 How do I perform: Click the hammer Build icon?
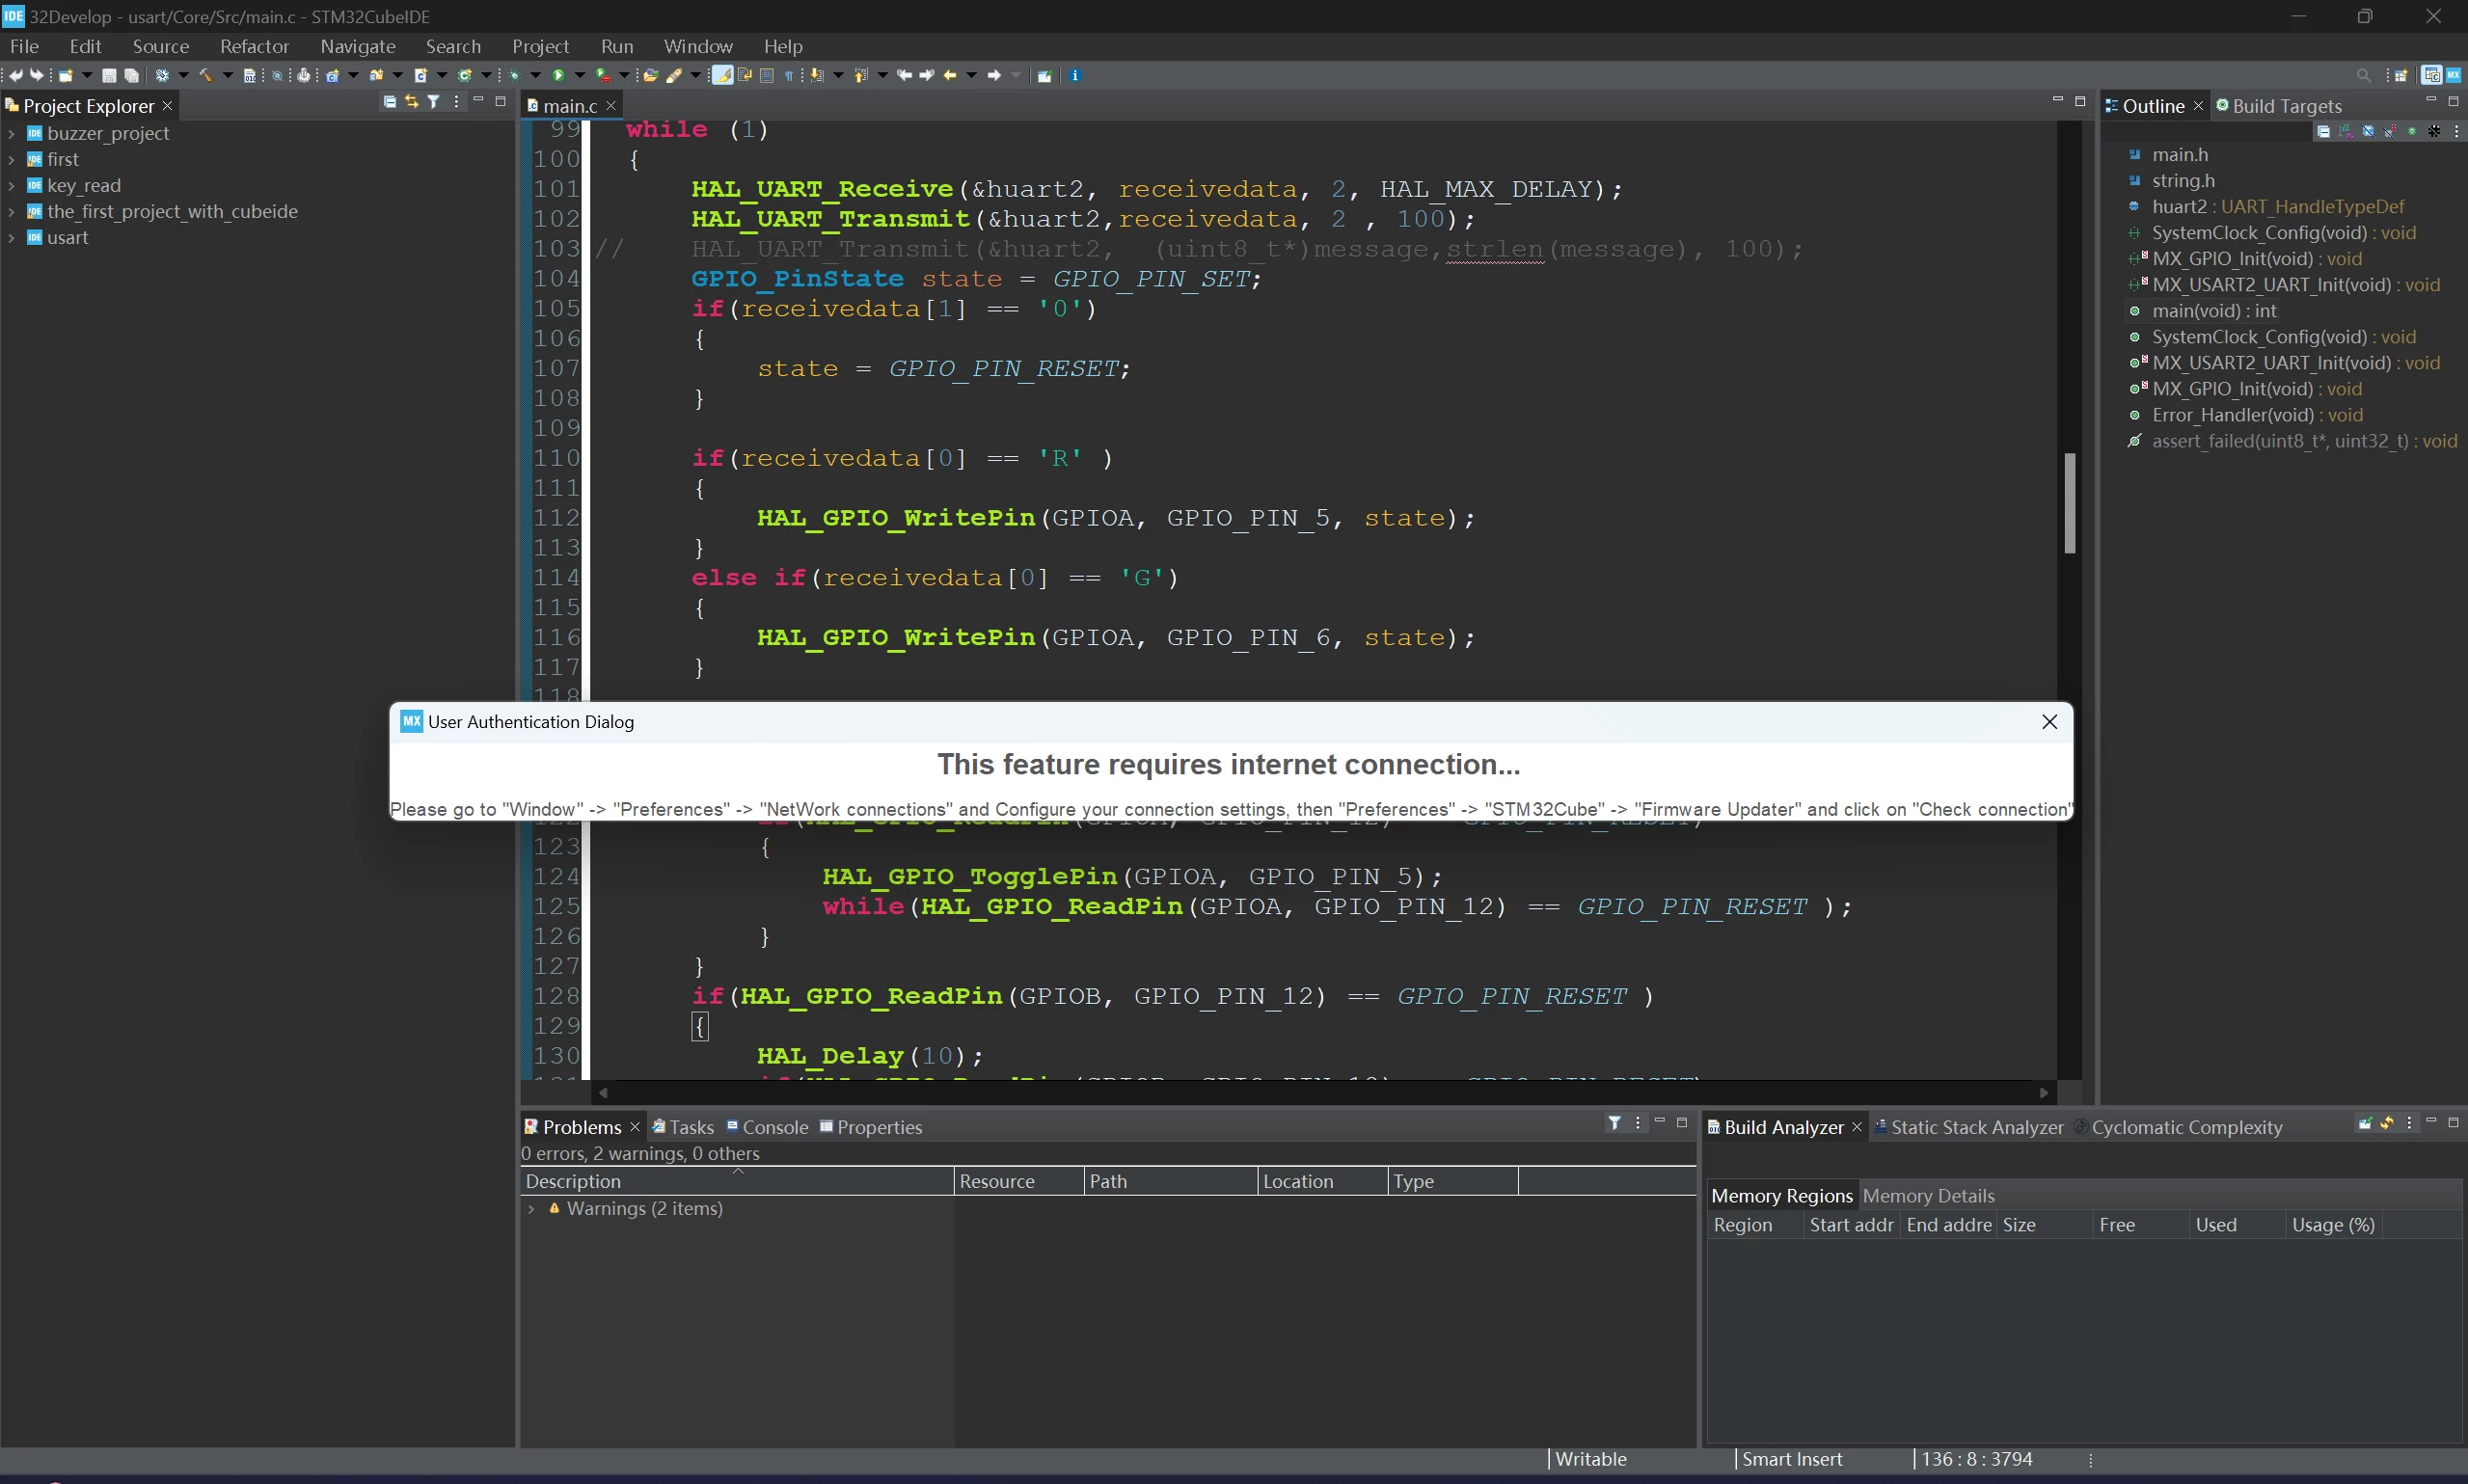point(206,75)
